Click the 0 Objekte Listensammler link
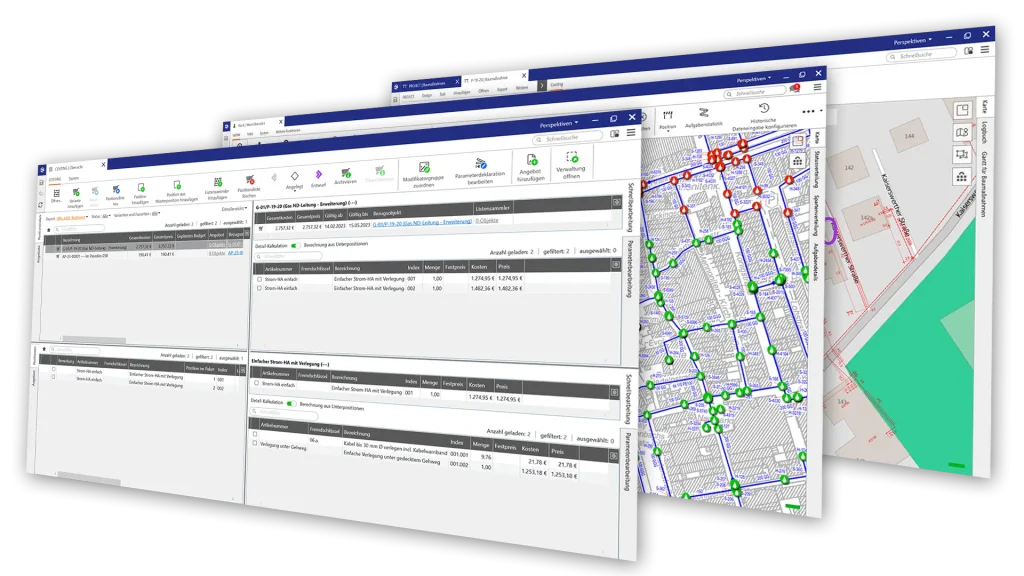The width and height of the screenshot is (1024, 576). [487, 220]
